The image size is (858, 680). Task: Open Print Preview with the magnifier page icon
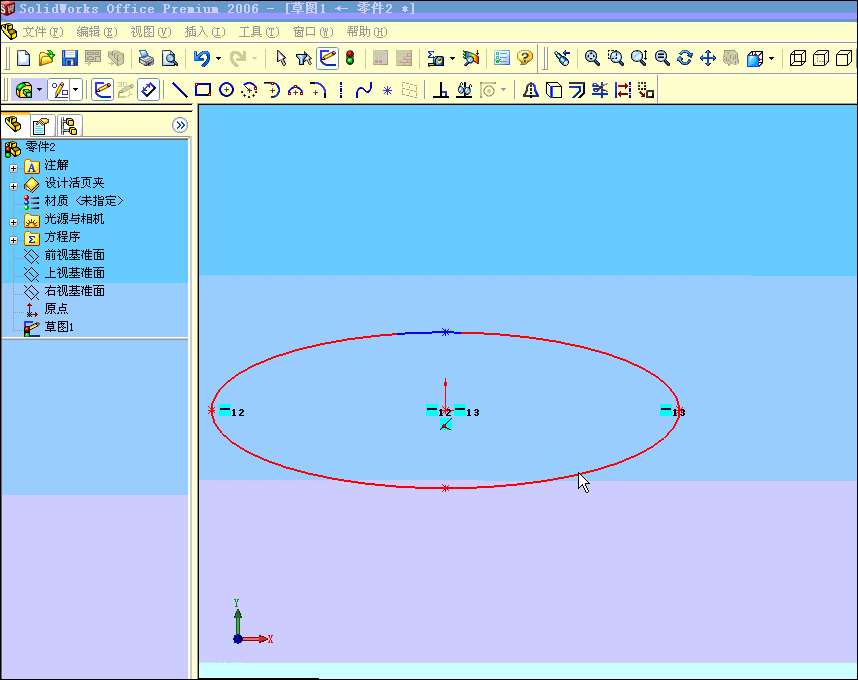click(170, 58)
